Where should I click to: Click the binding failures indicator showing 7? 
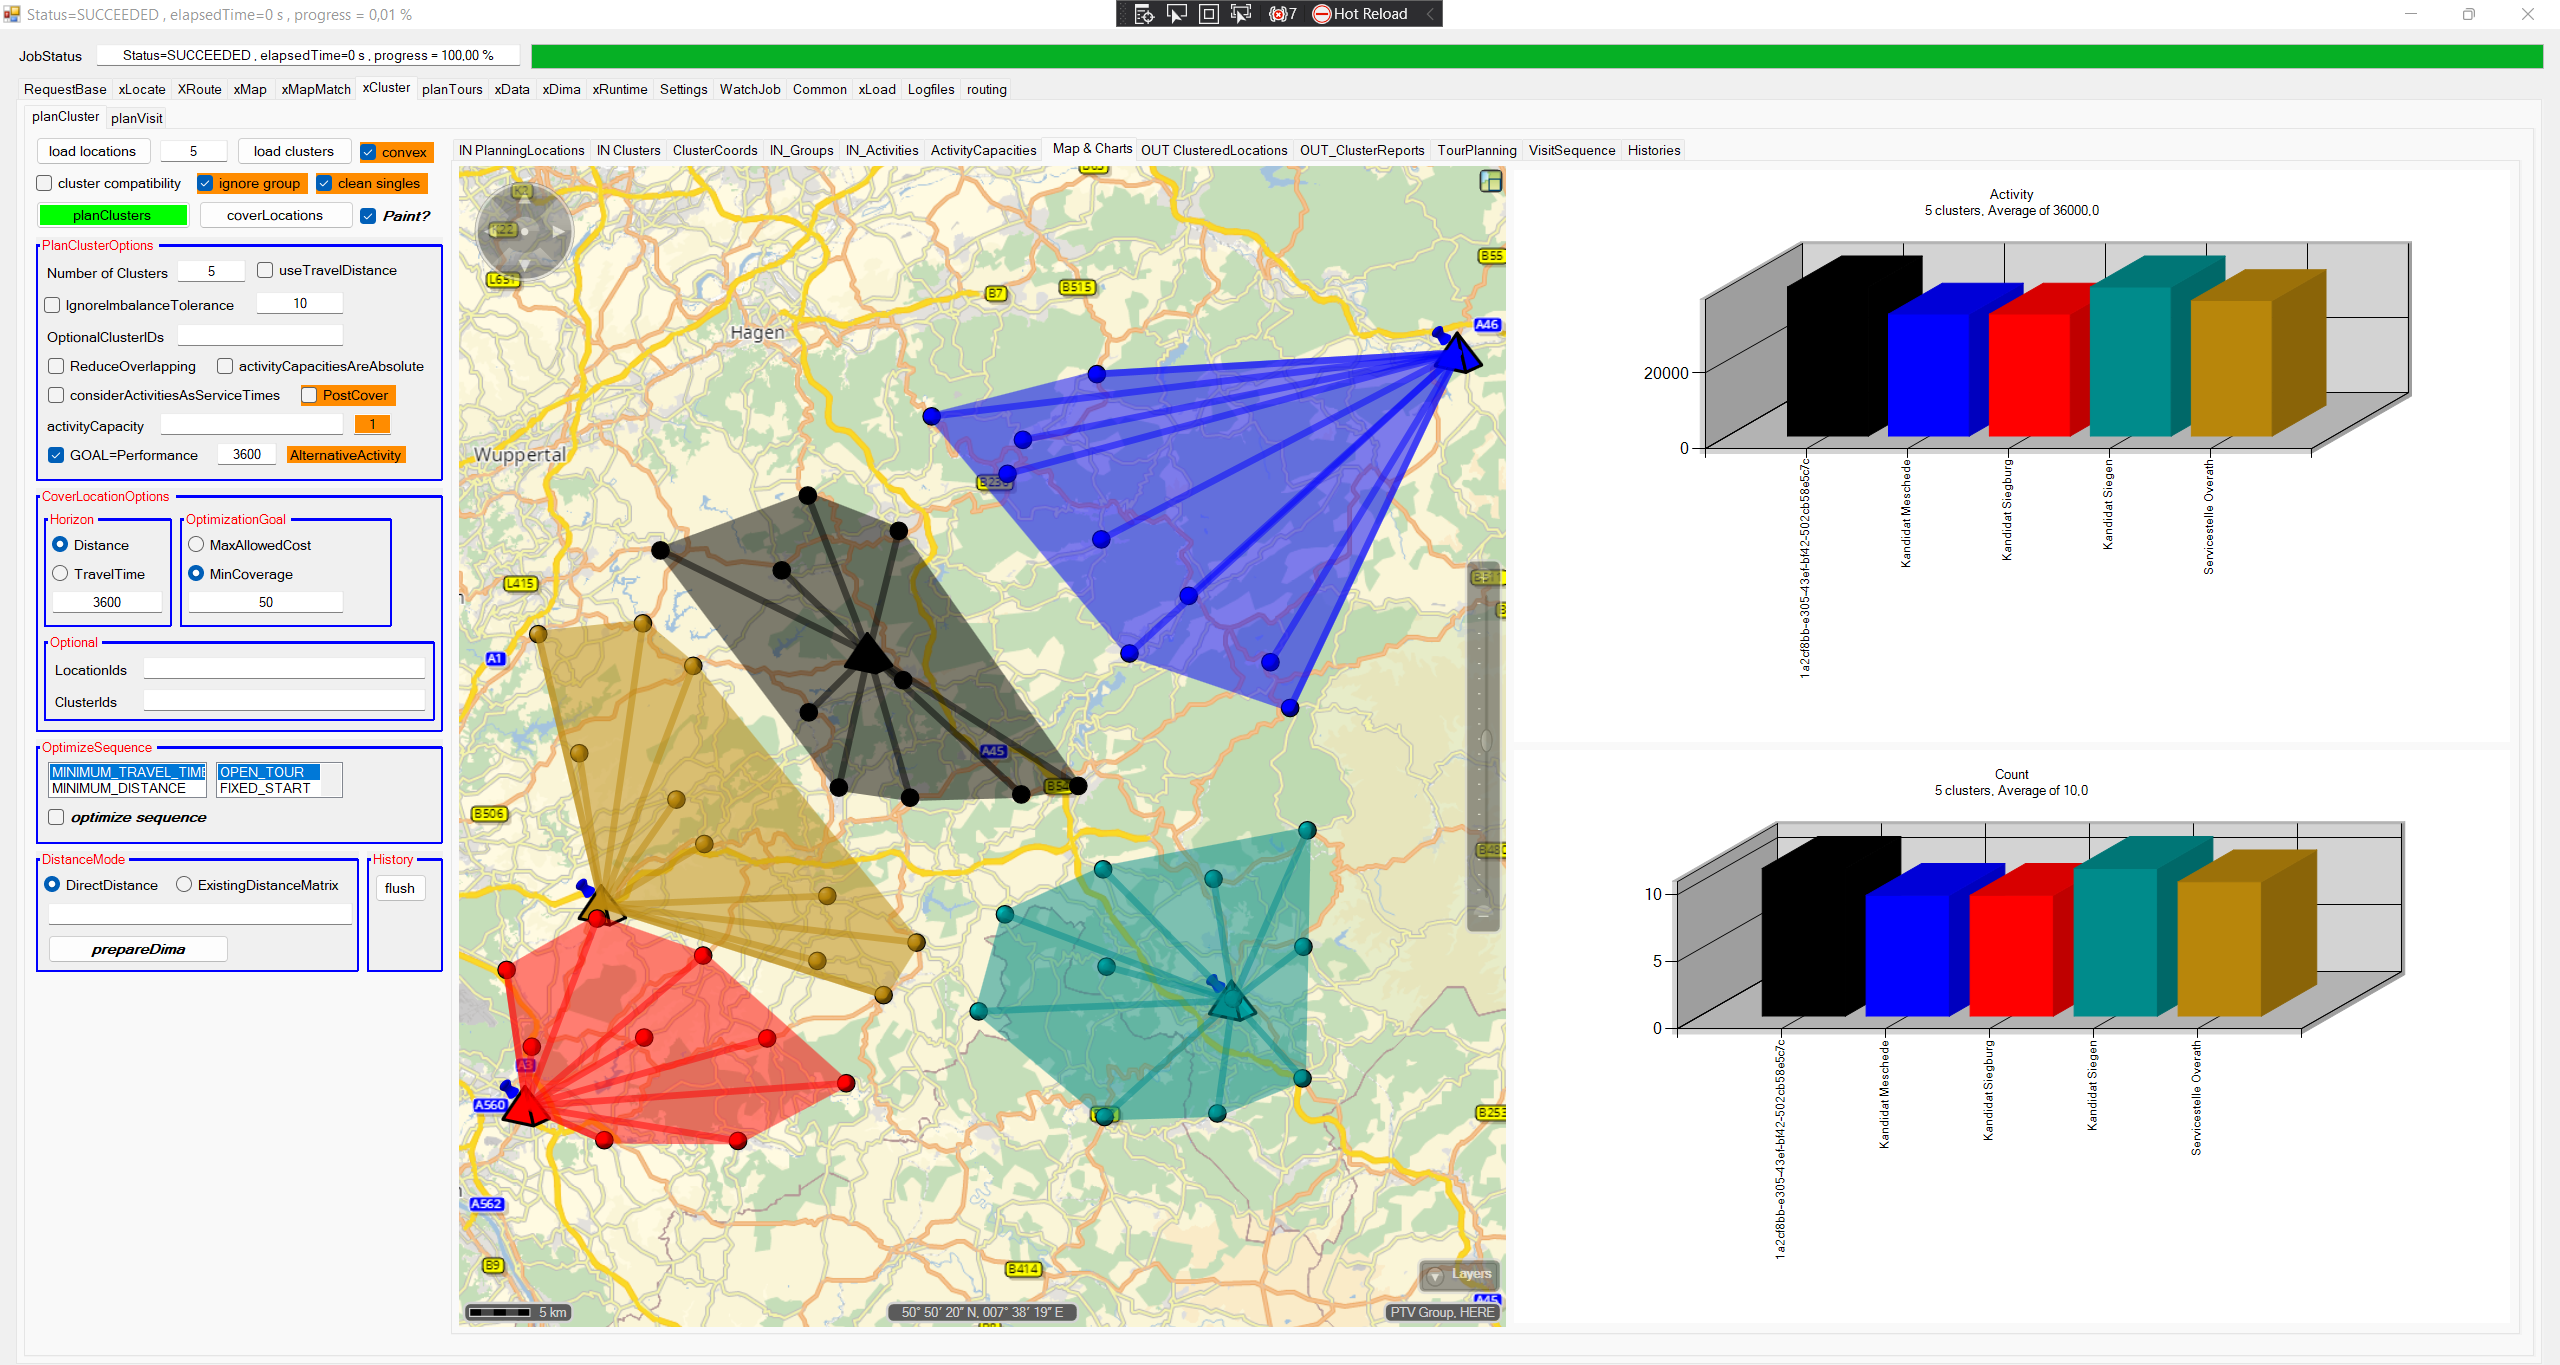(1283, 14)
